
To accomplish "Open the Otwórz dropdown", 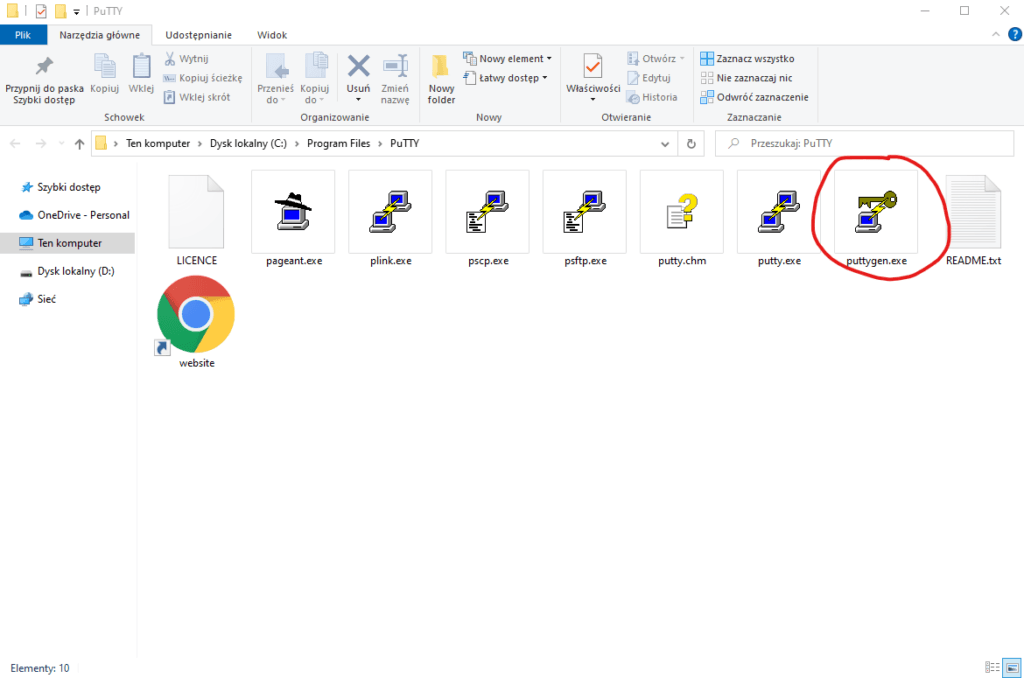I will (656, 59).
